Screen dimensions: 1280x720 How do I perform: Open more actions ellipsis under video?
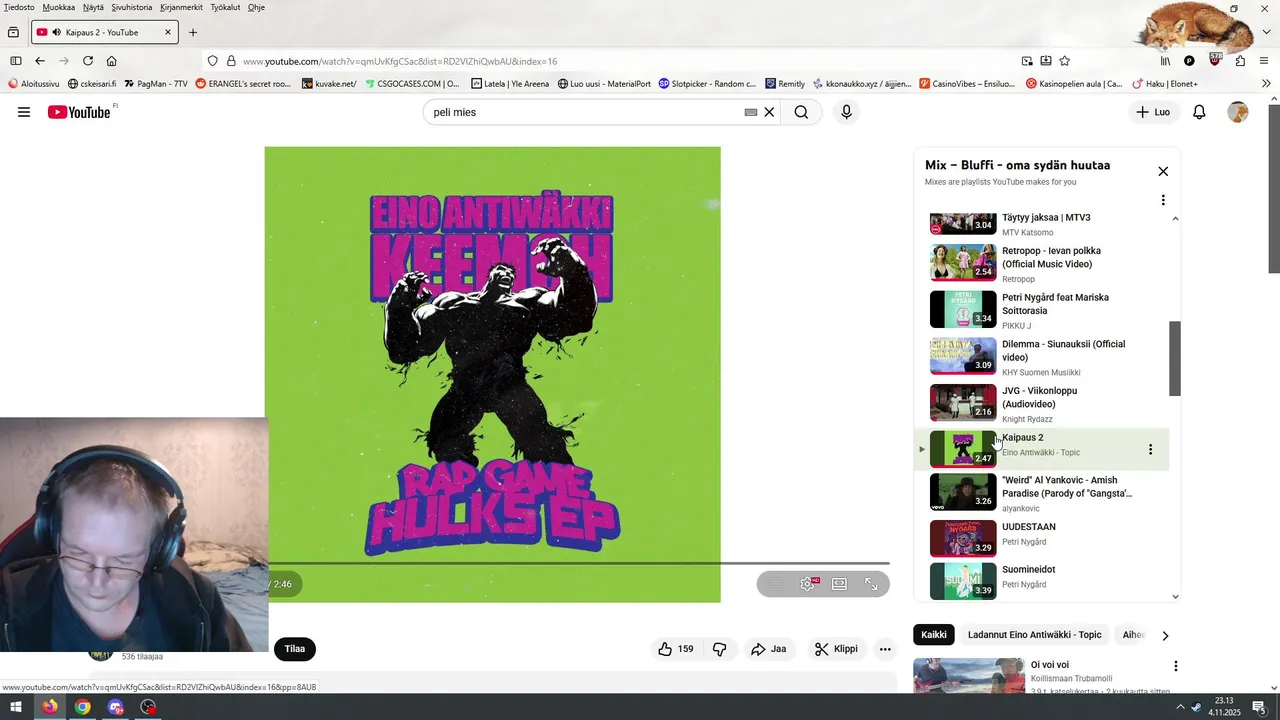point(885,649)
